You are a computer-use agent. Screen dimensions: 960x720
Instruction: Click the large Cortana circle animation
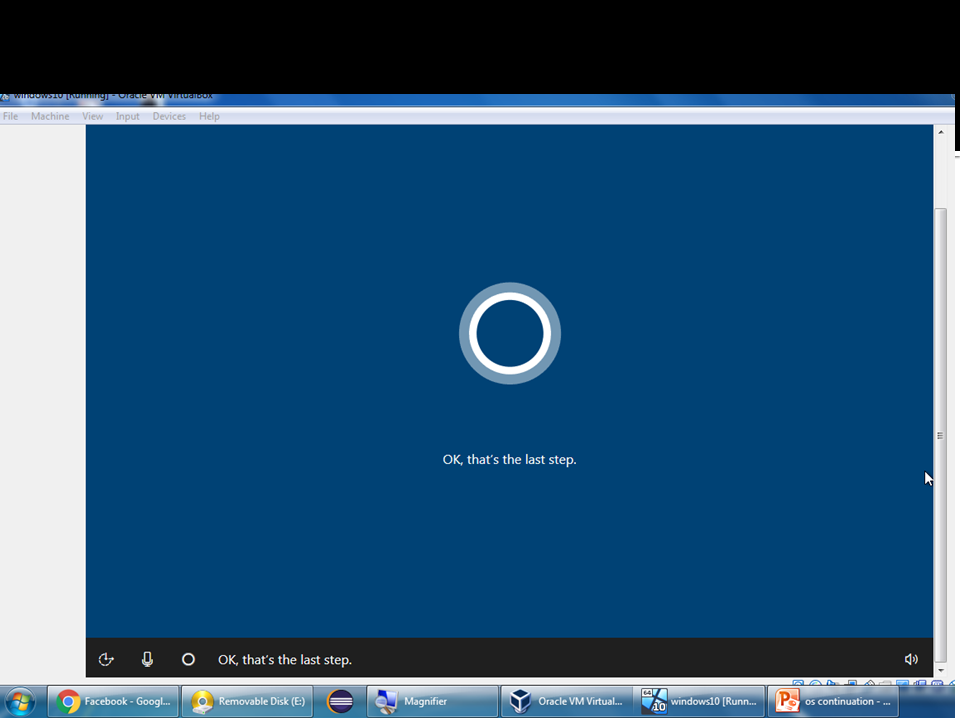pos(509,333)
